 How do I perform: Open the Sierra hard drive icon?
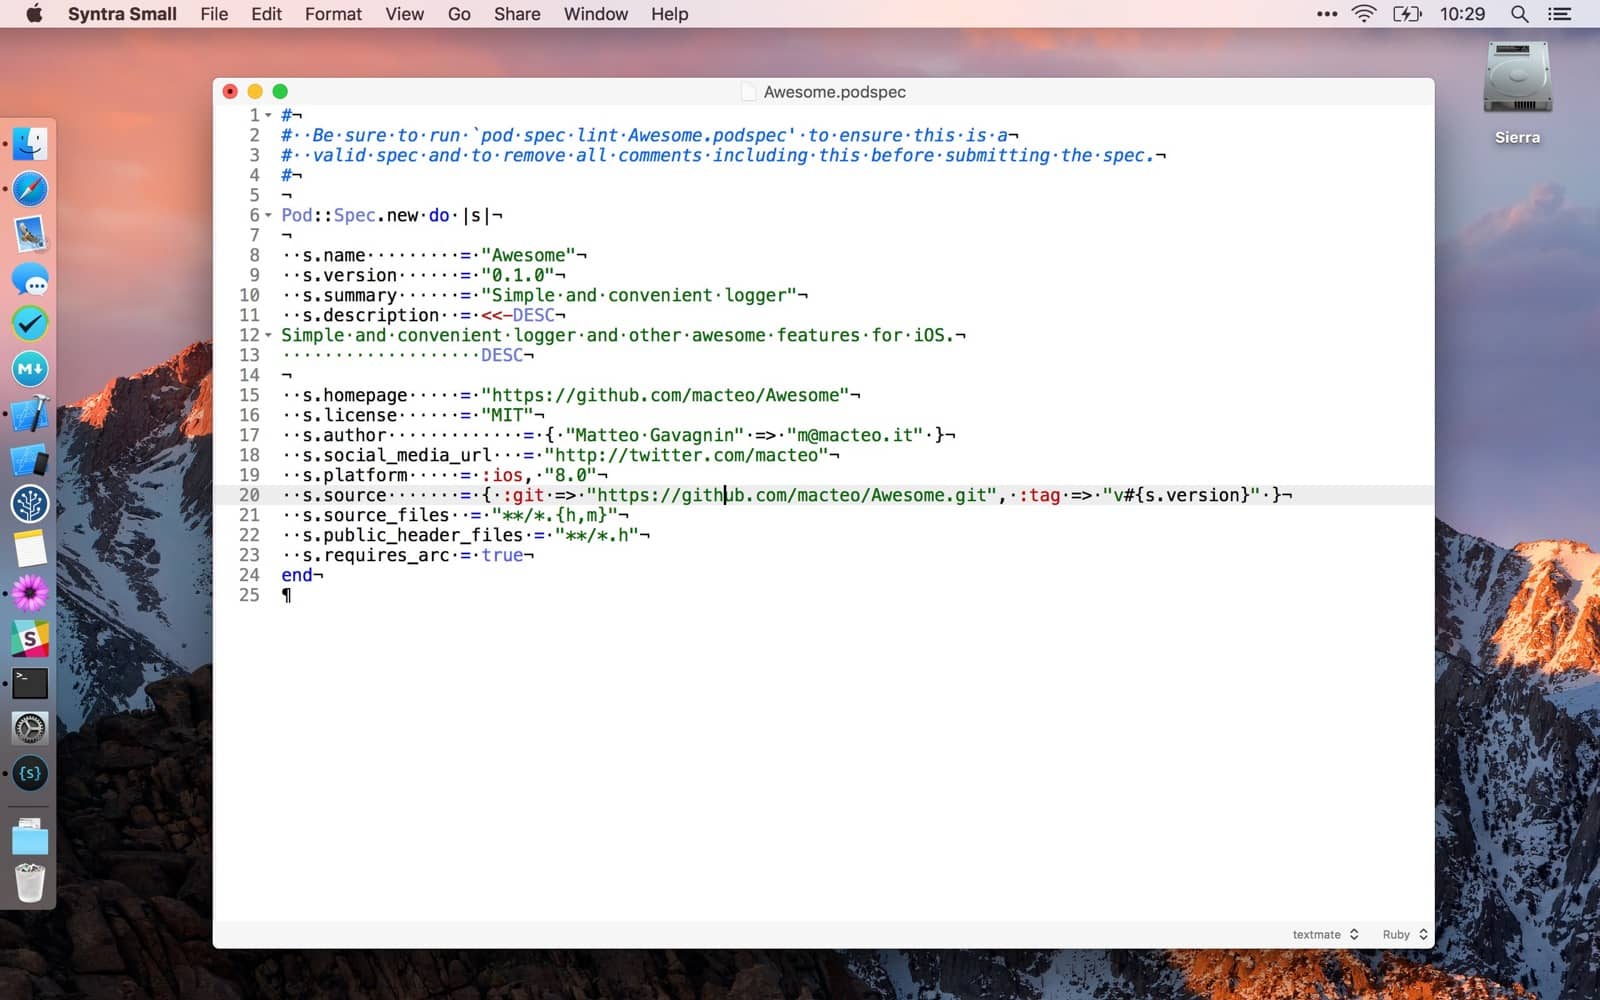1516,80
